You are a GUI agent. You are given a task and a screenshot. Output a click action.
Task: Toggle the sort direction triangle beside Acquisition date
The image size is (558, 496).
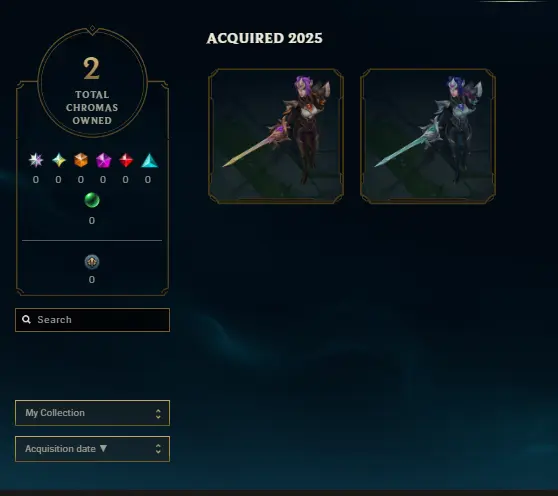pyautogui.click(x=103, y=448)
